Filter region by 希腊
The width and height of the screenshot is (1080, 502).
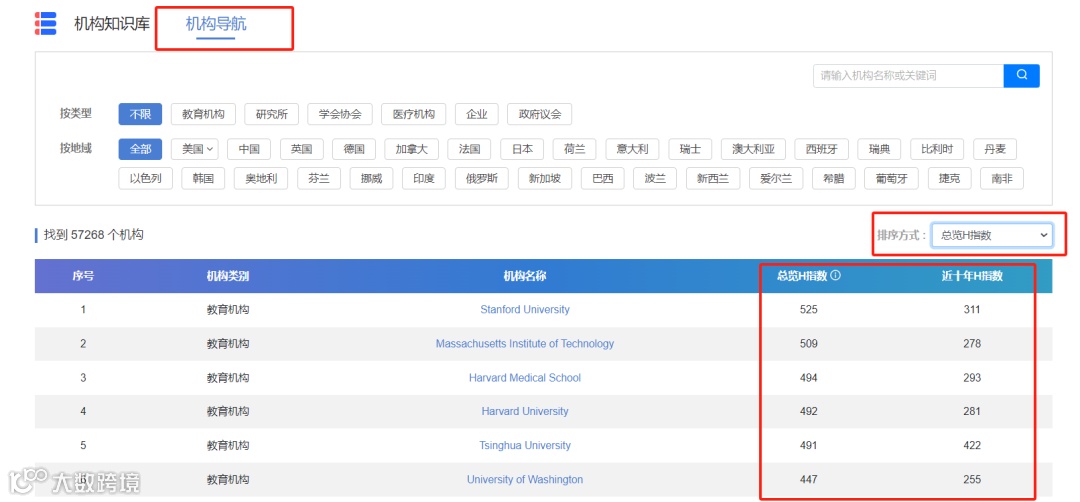(x=833, y=178)
